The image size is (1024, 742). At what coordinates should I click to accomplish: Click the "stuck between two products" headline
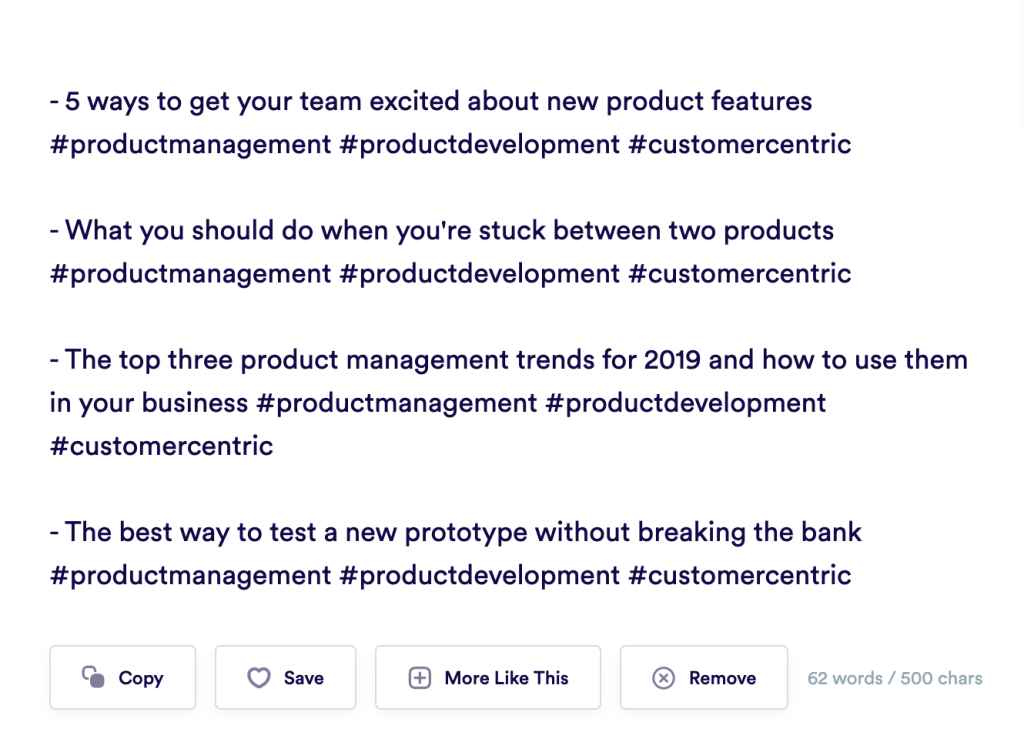pos(442,230)
